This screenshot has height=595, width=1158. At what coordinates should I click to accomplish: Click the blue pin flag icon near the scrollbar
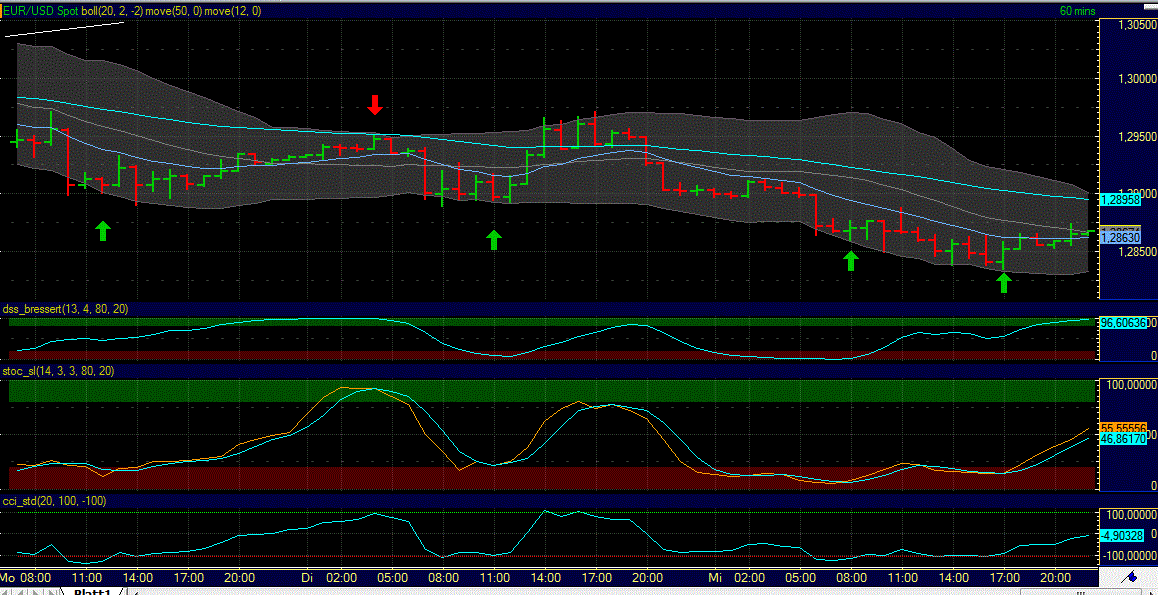click(x=1131, y=576)
